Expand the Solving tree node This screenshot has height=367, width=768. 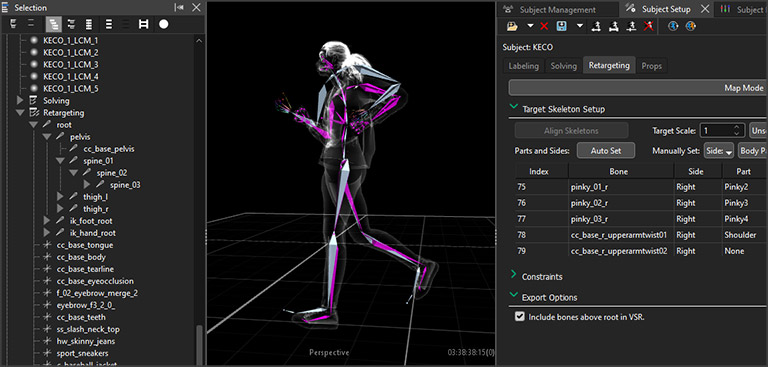20,100
